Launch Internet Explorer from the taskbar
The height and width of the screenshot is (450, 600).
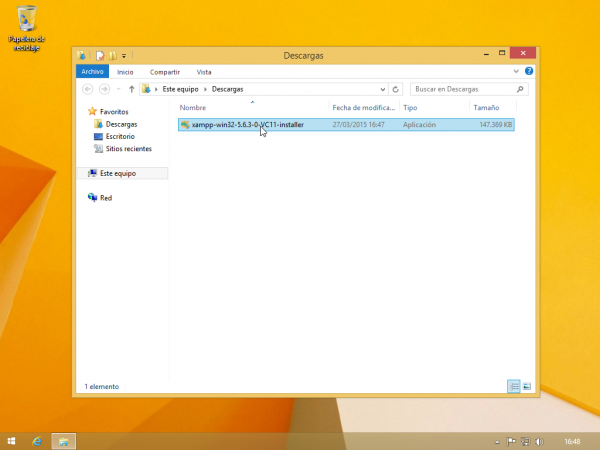pos(37,441)
